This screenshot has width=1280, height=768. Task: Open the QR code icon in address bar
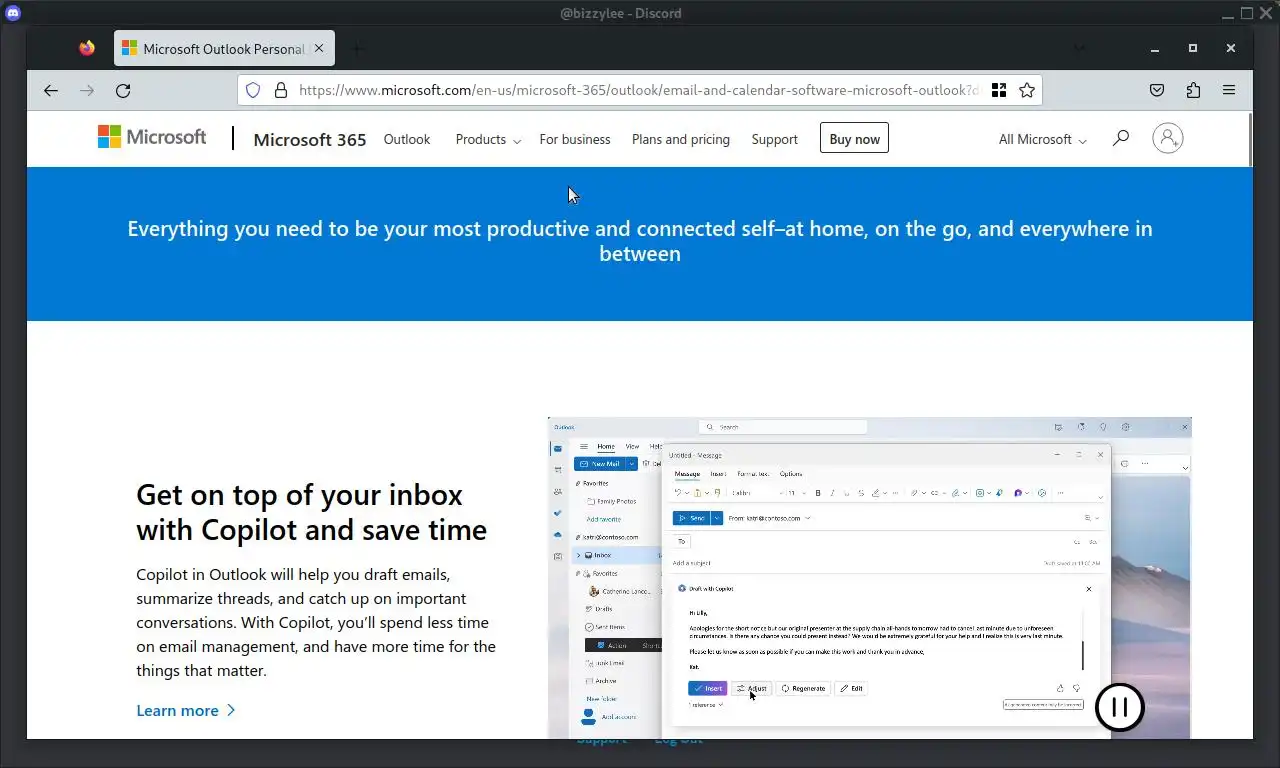click(x=998, y=90)
